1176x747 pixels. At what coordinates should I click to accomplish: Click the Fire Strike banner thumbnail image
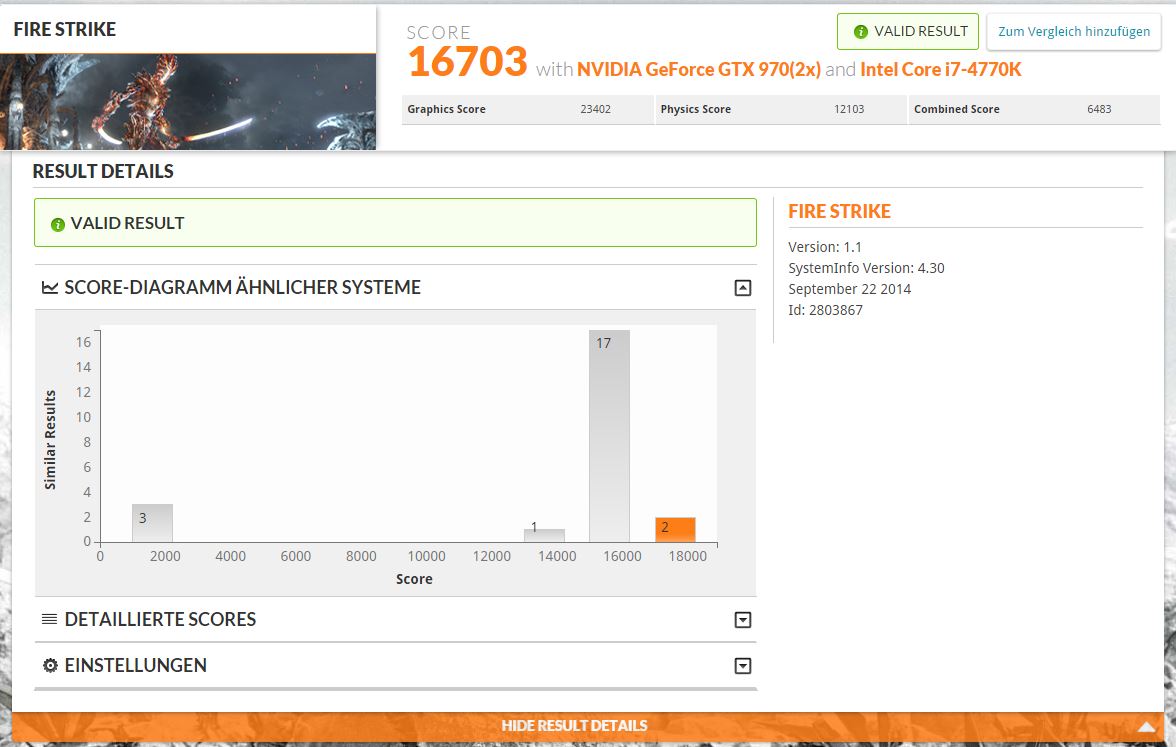[x=188, y=102]
